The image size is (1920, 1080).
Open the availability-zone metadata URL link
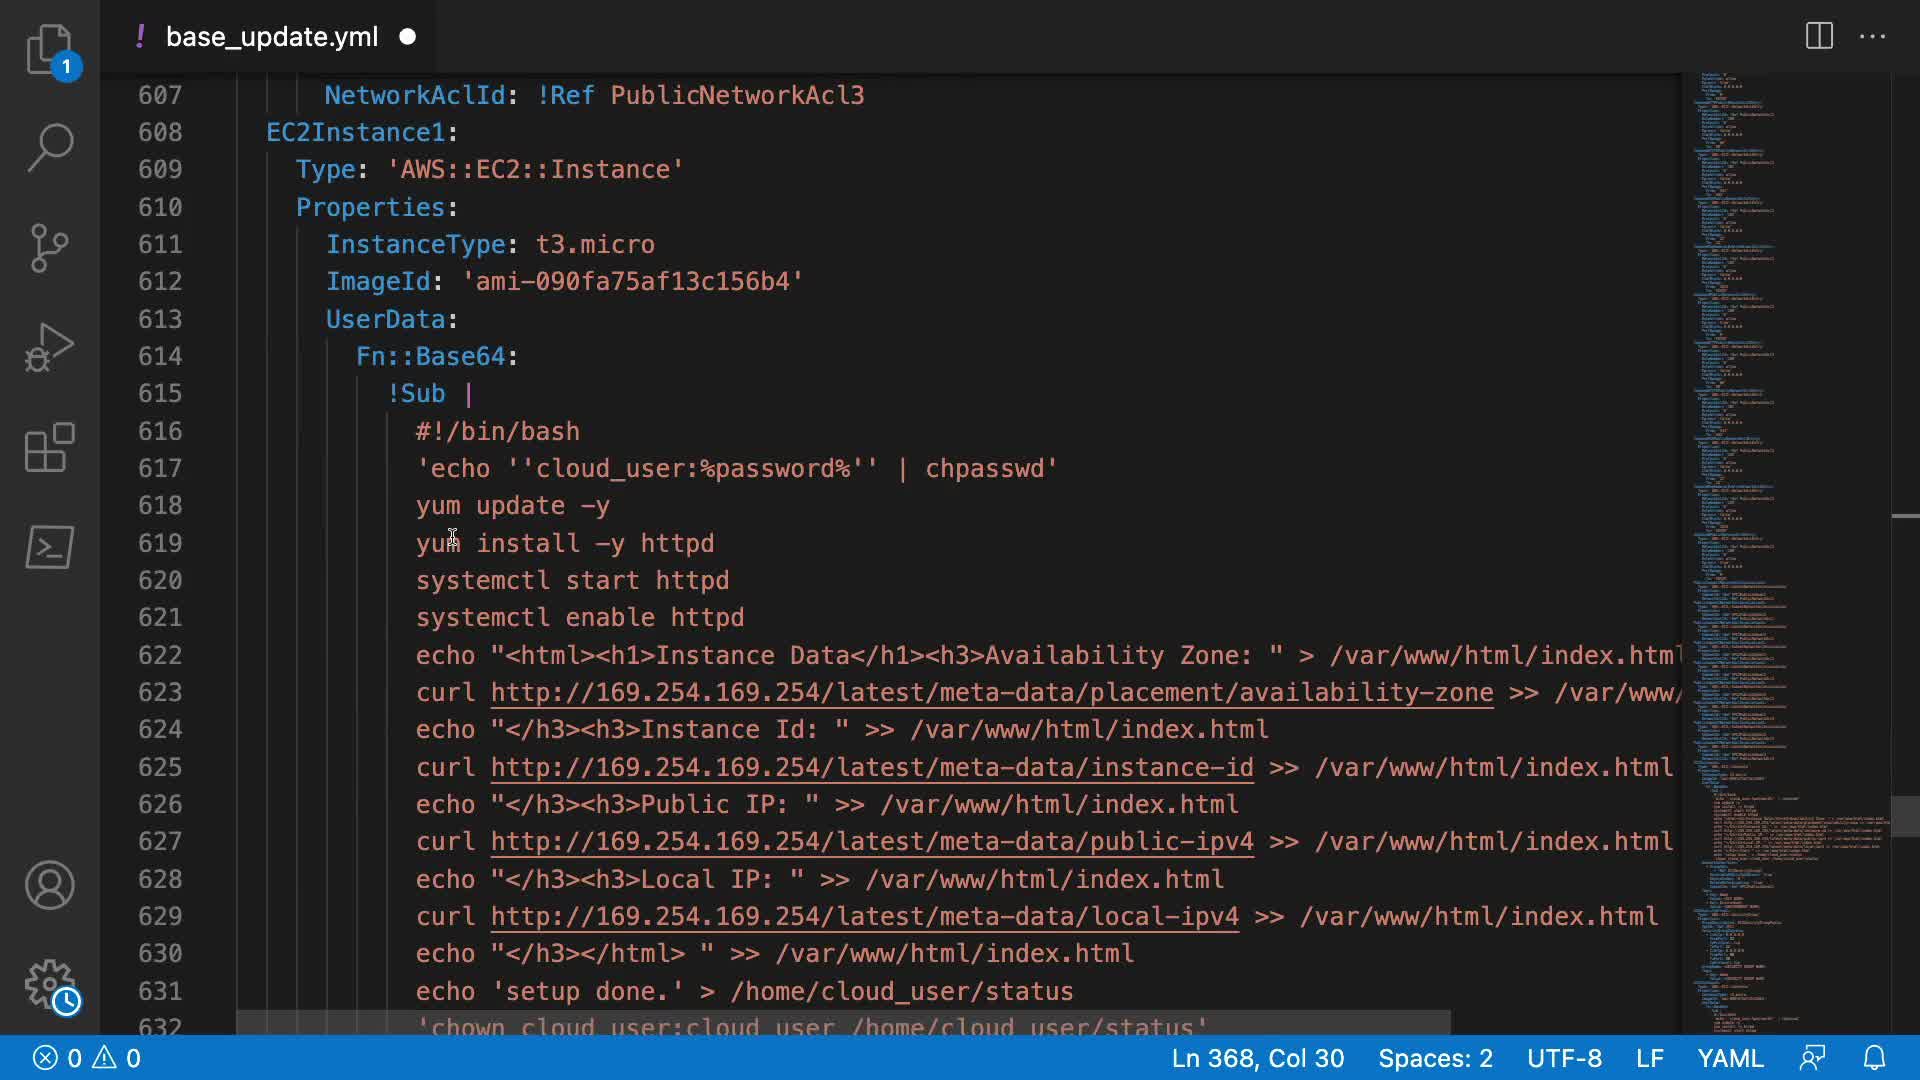pos(991,693)
